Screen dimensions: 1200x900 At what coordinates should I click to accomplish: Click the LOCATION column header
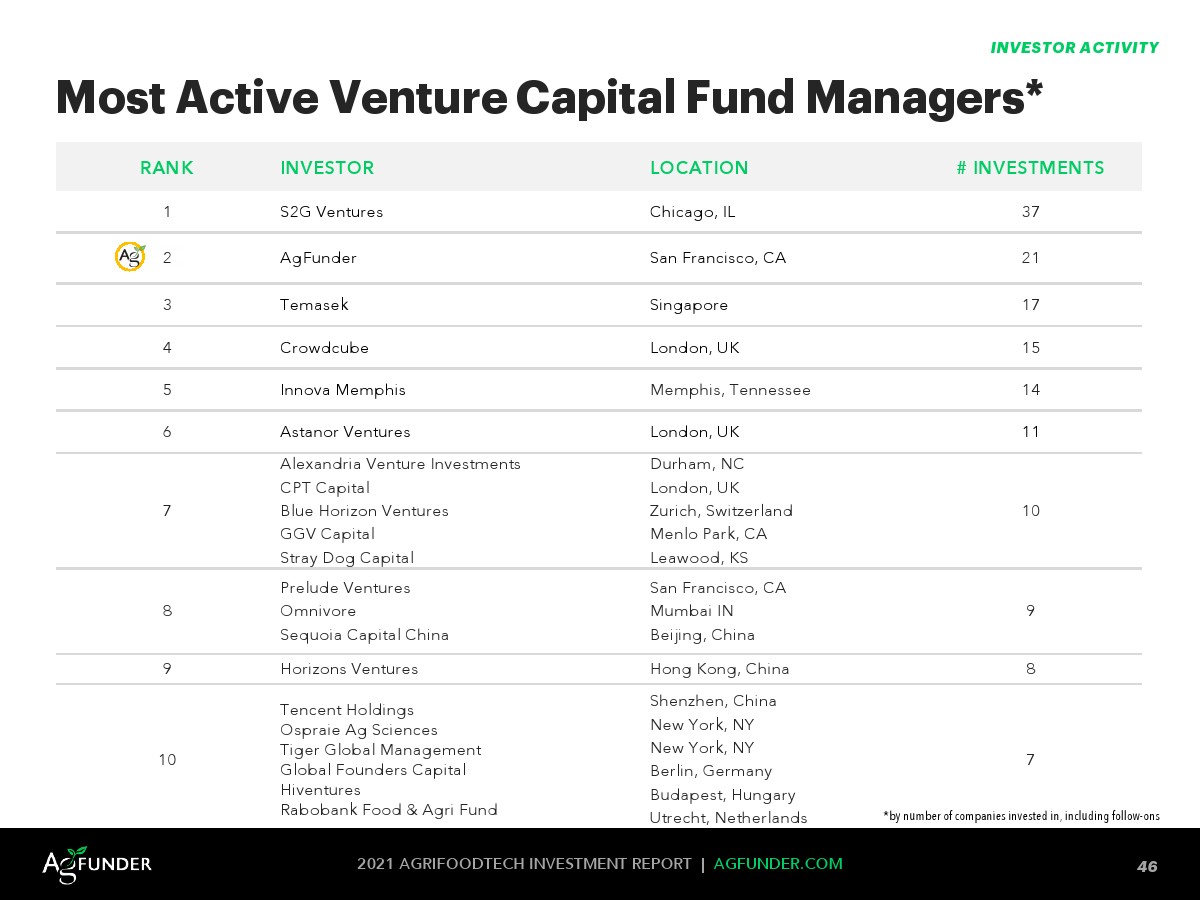699,168
